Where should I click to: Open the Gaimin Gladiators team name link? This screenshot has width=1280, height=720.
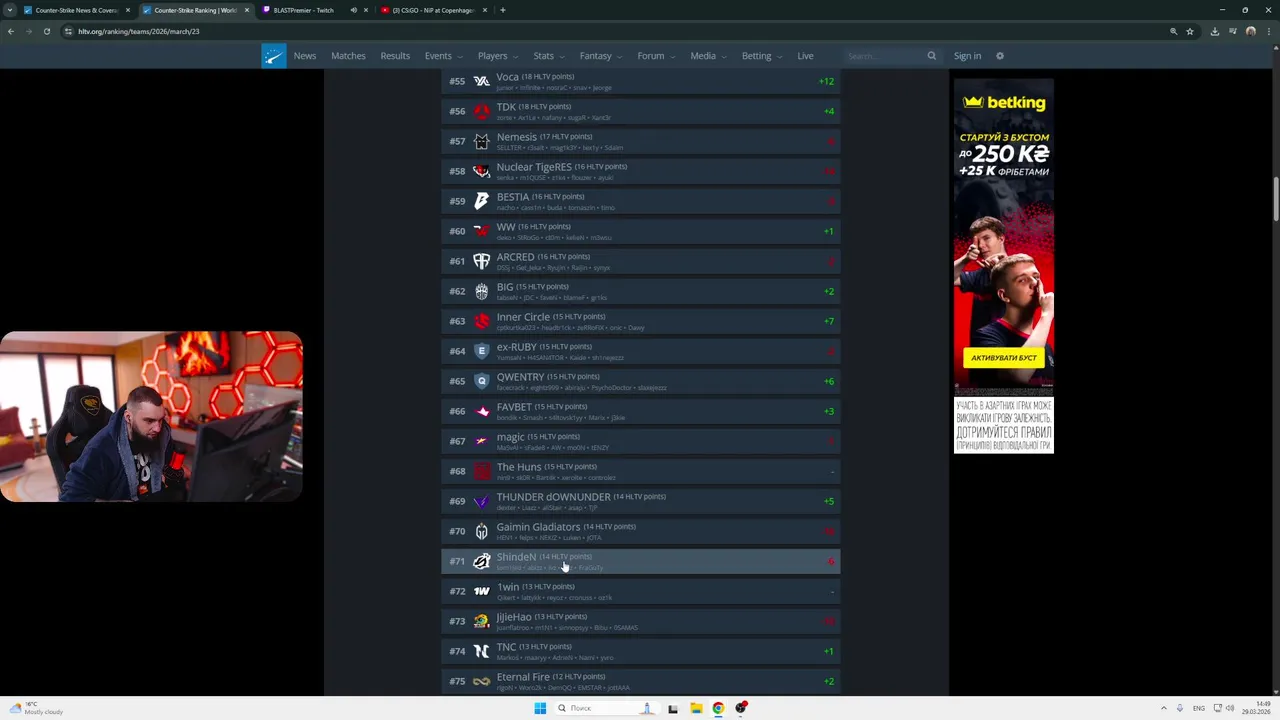pyautogui.click(x=538, y=527)
